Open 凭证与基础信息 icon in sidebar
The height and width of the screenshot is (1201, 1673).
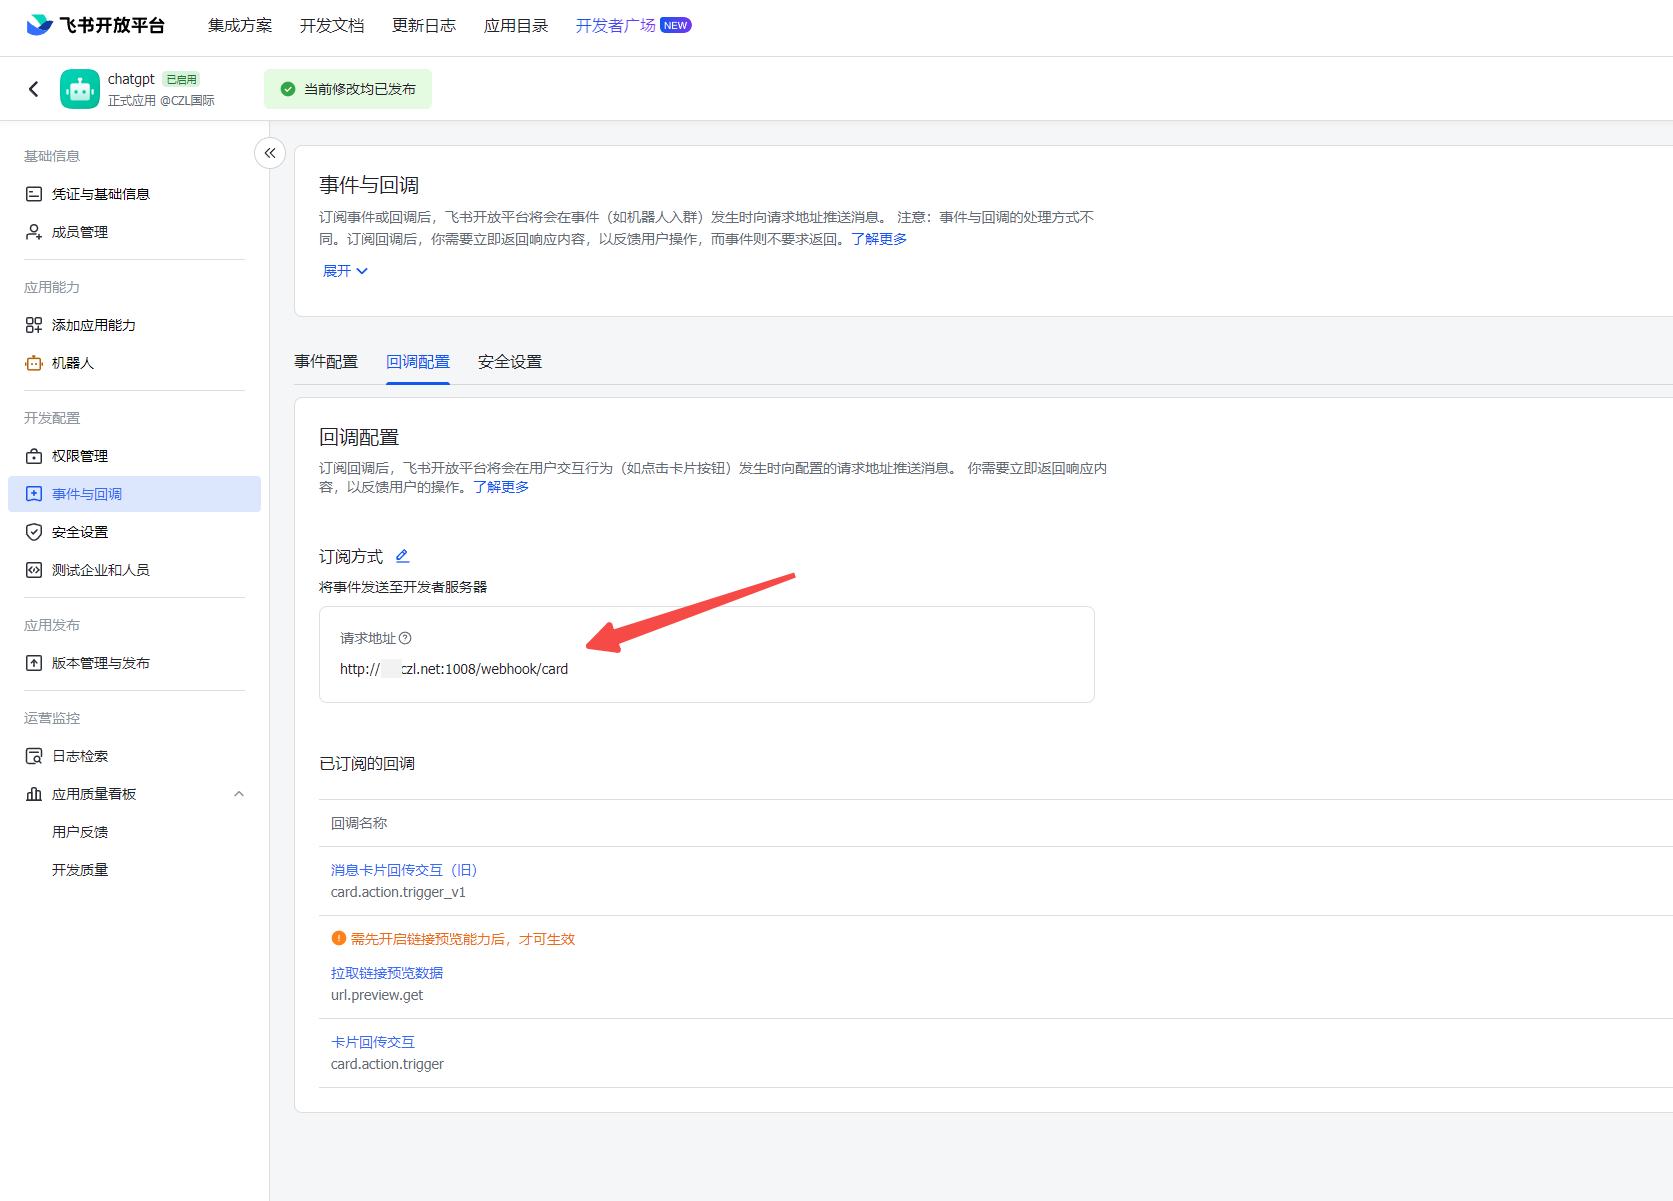pos(34,194)
